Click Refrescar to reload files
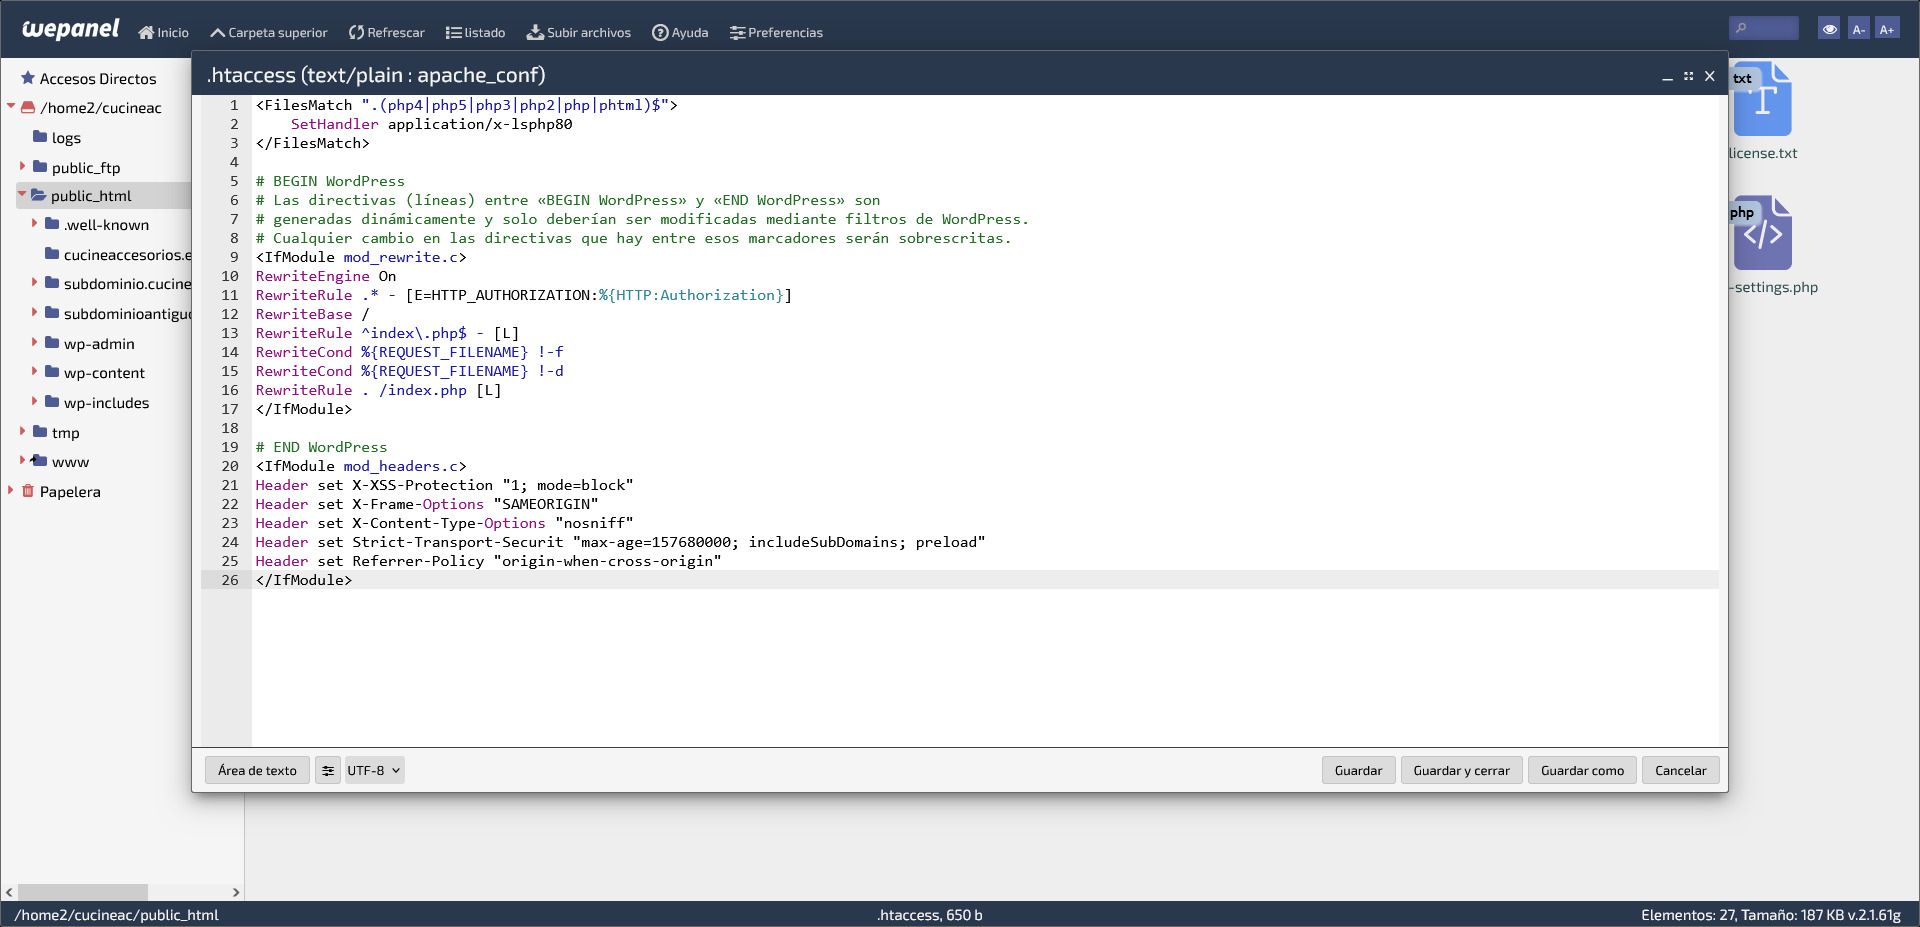1920x927 pixels. [386, 32]
